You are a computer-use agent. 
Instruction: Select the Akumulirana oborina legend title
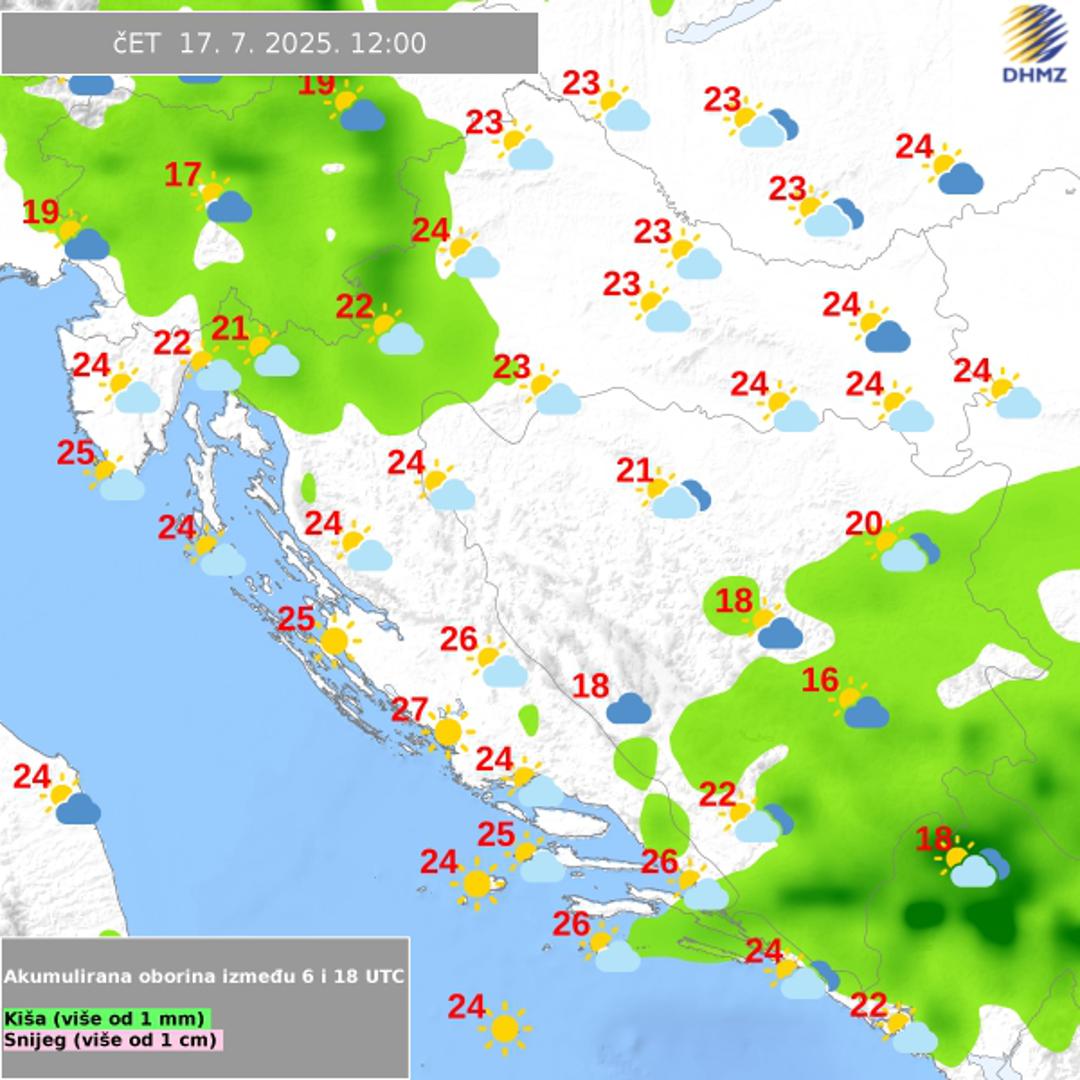coord(205,976)
